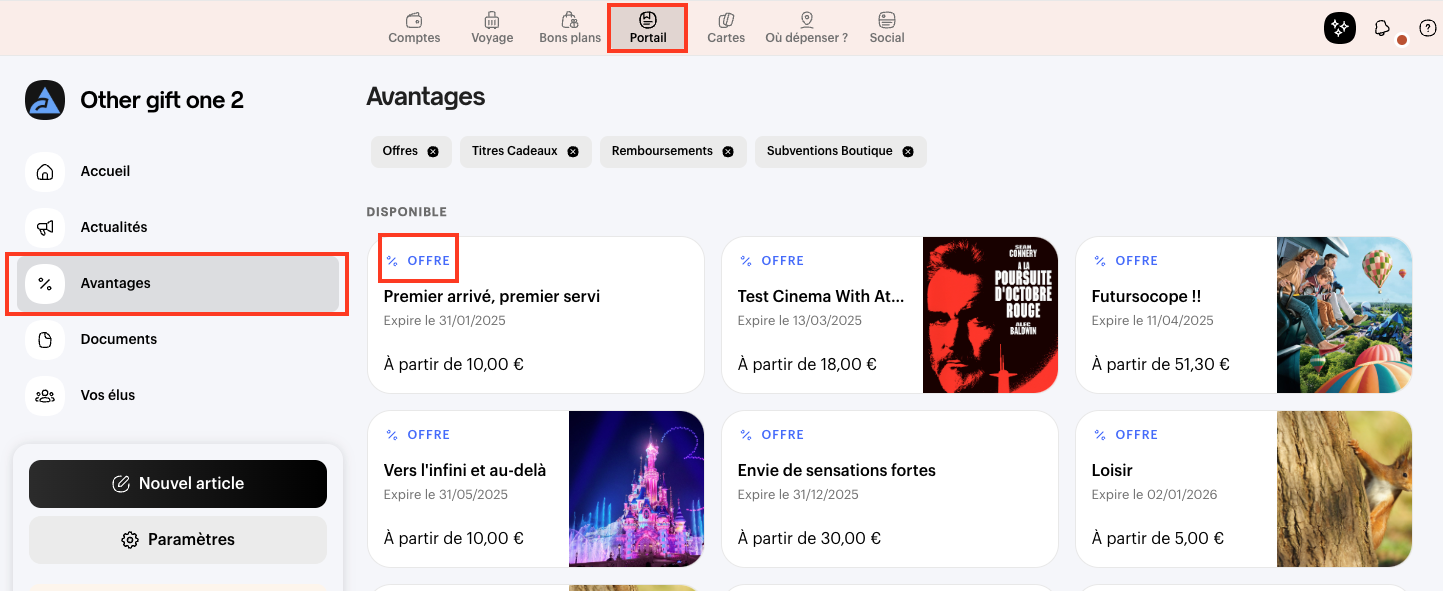Remove the Offres filter chip
Image resolution: width=1443 pixels, height=591 pixels.
[x=433, y=152]
